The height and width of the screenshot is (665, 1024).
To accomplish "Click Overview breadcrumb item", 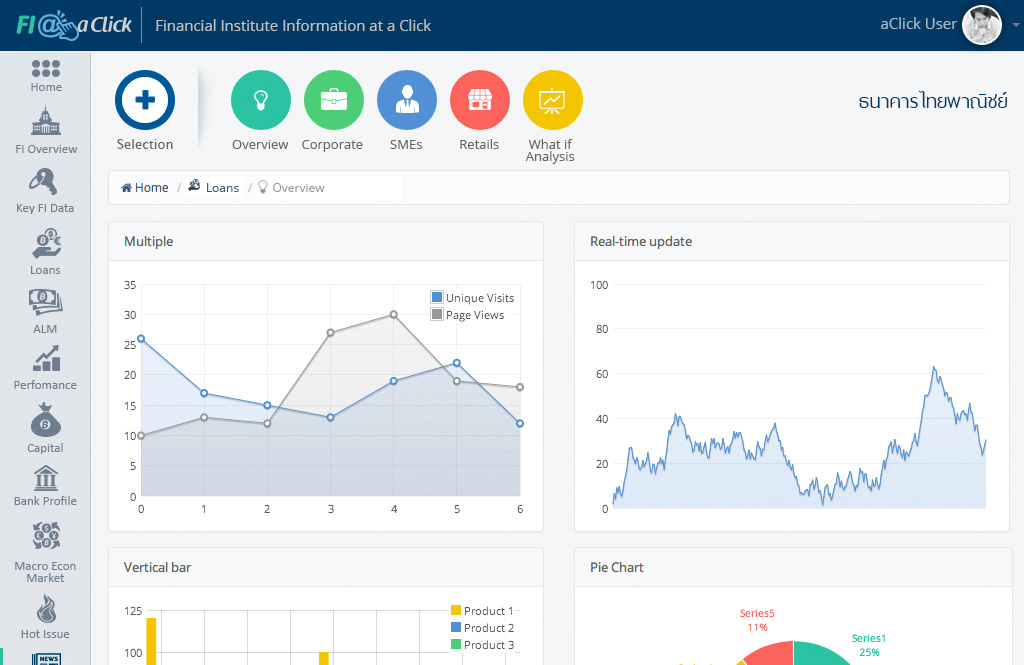I will click(x=291, y=187).
